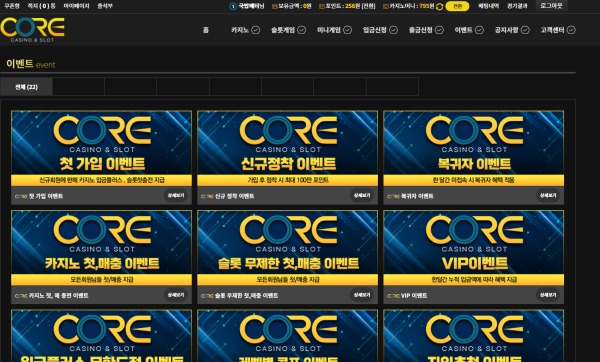Click the icon beside 카지노머니 balance
The width and height of the screenshot is (600, 362).
pyautogui.click(x=386, y=6)
